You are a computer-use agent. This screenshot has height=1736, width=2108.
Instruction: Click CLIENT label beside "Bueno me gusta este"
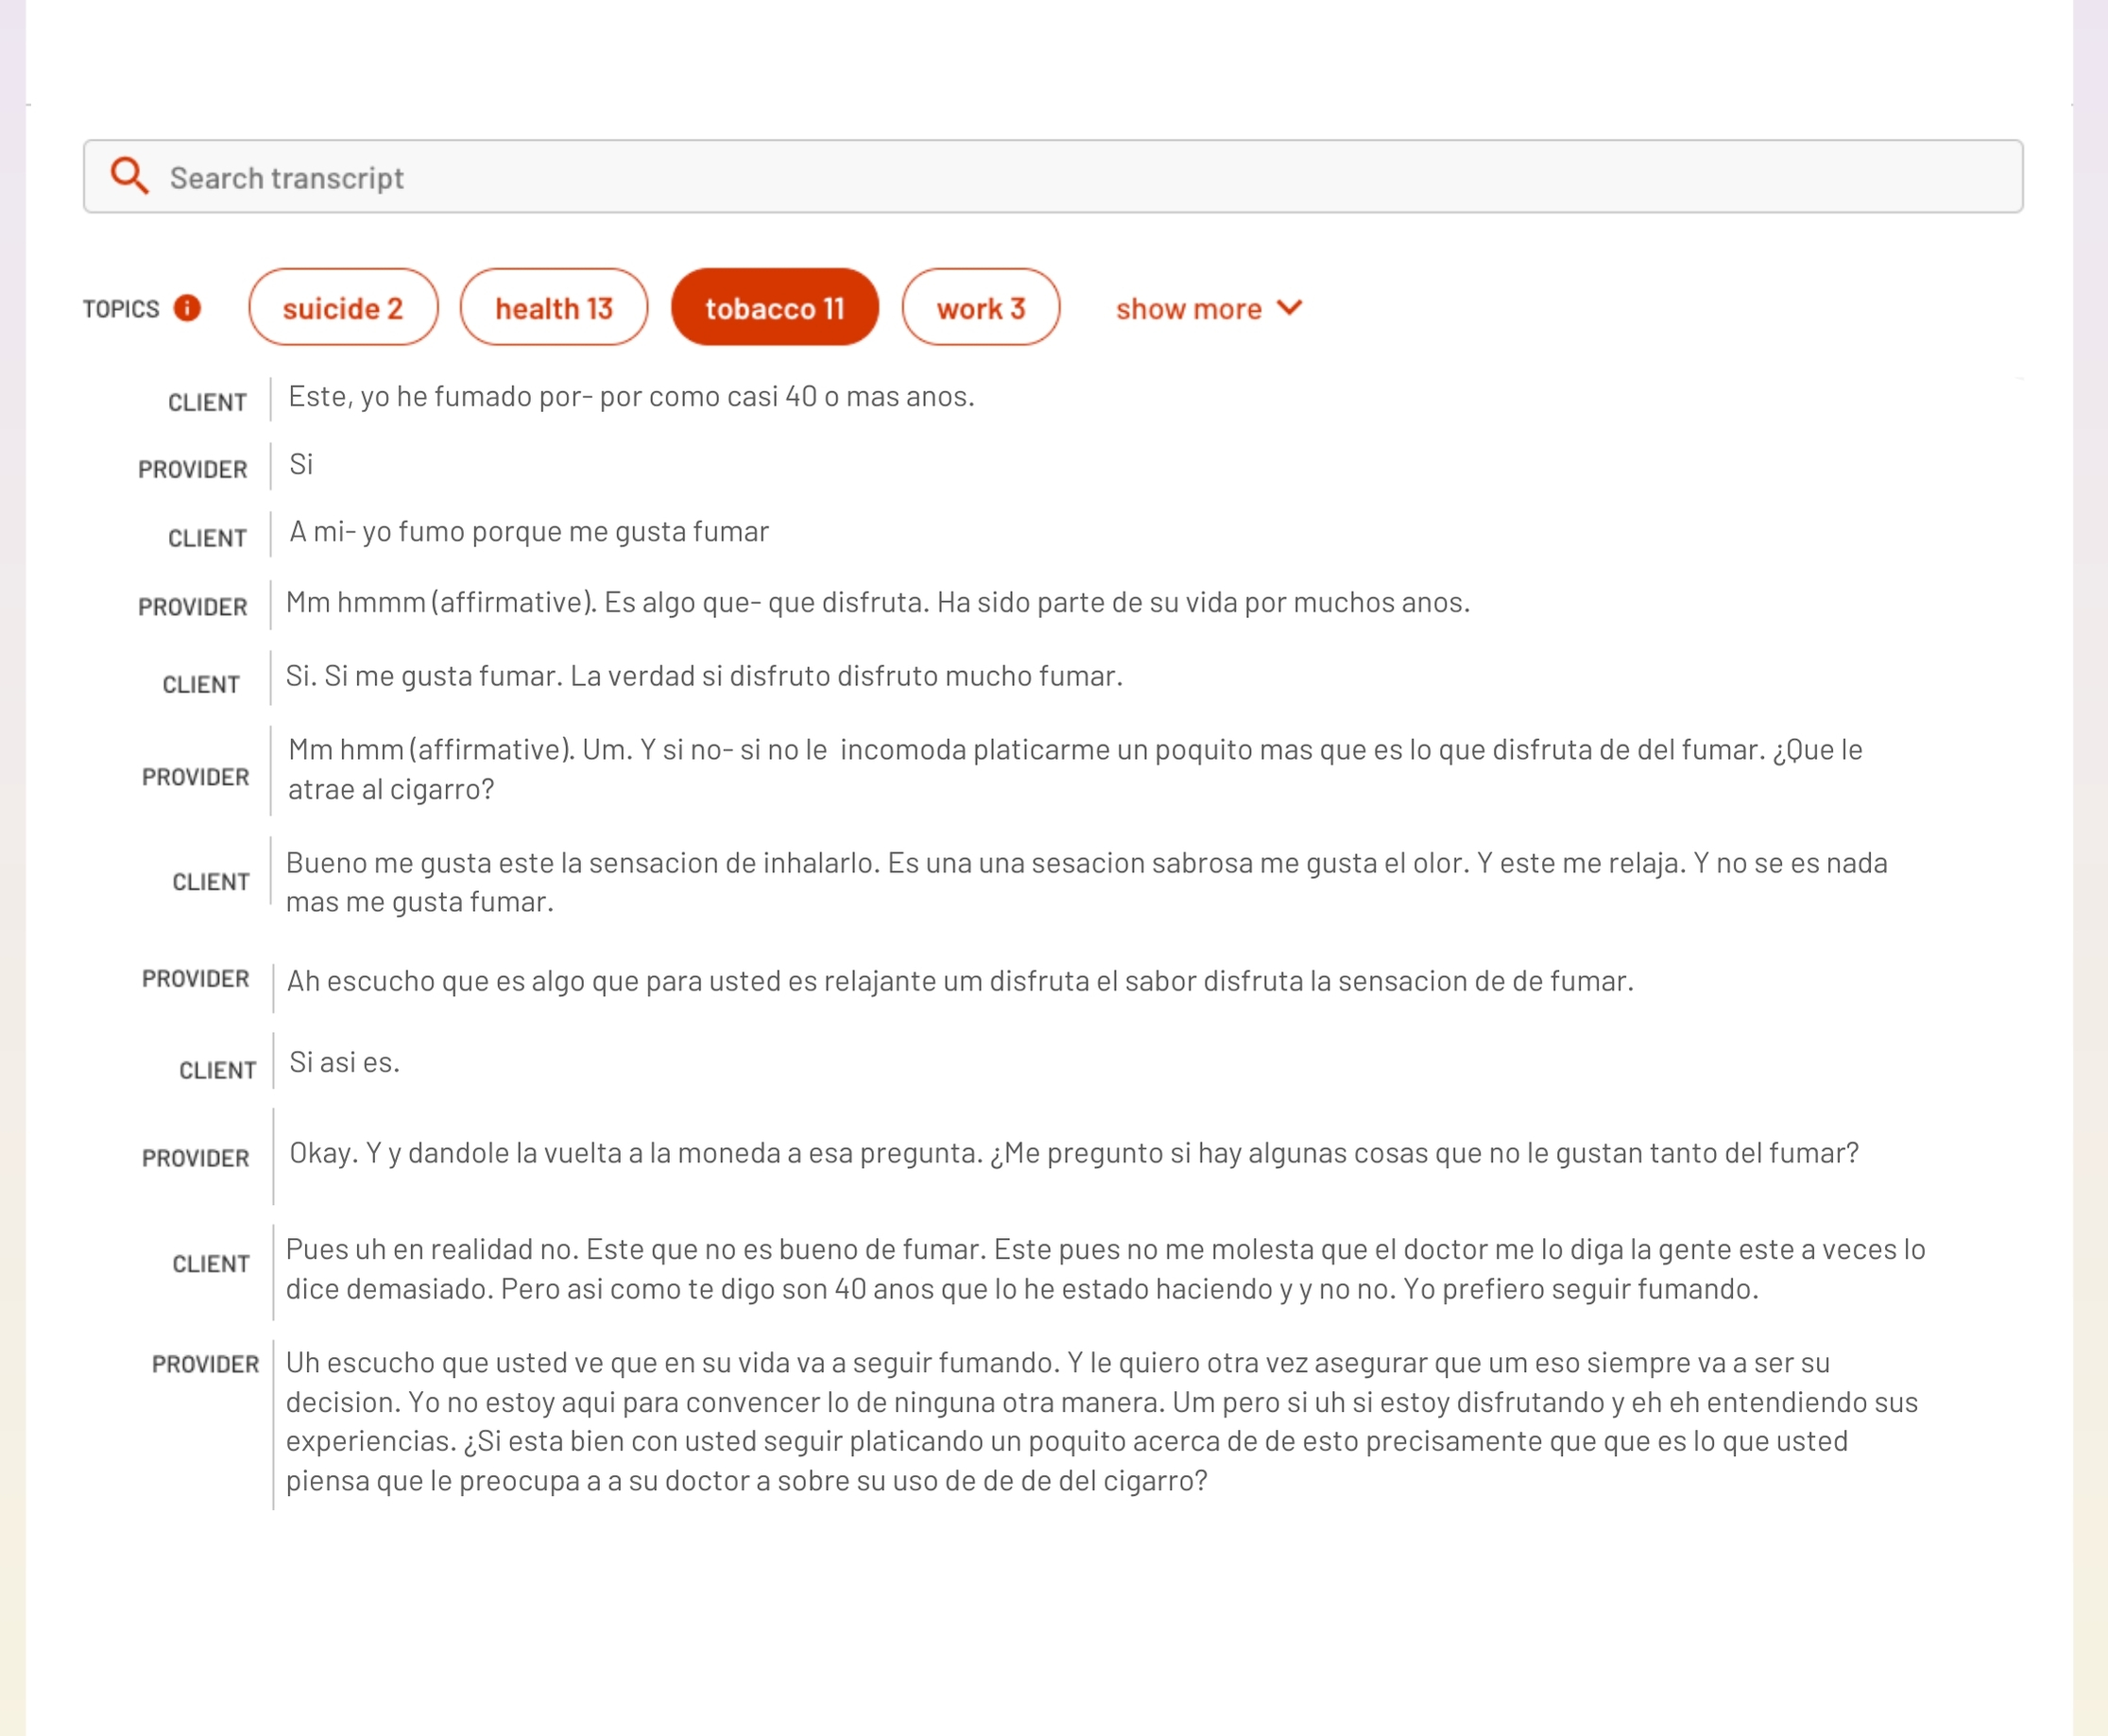(x=211, y=882)
